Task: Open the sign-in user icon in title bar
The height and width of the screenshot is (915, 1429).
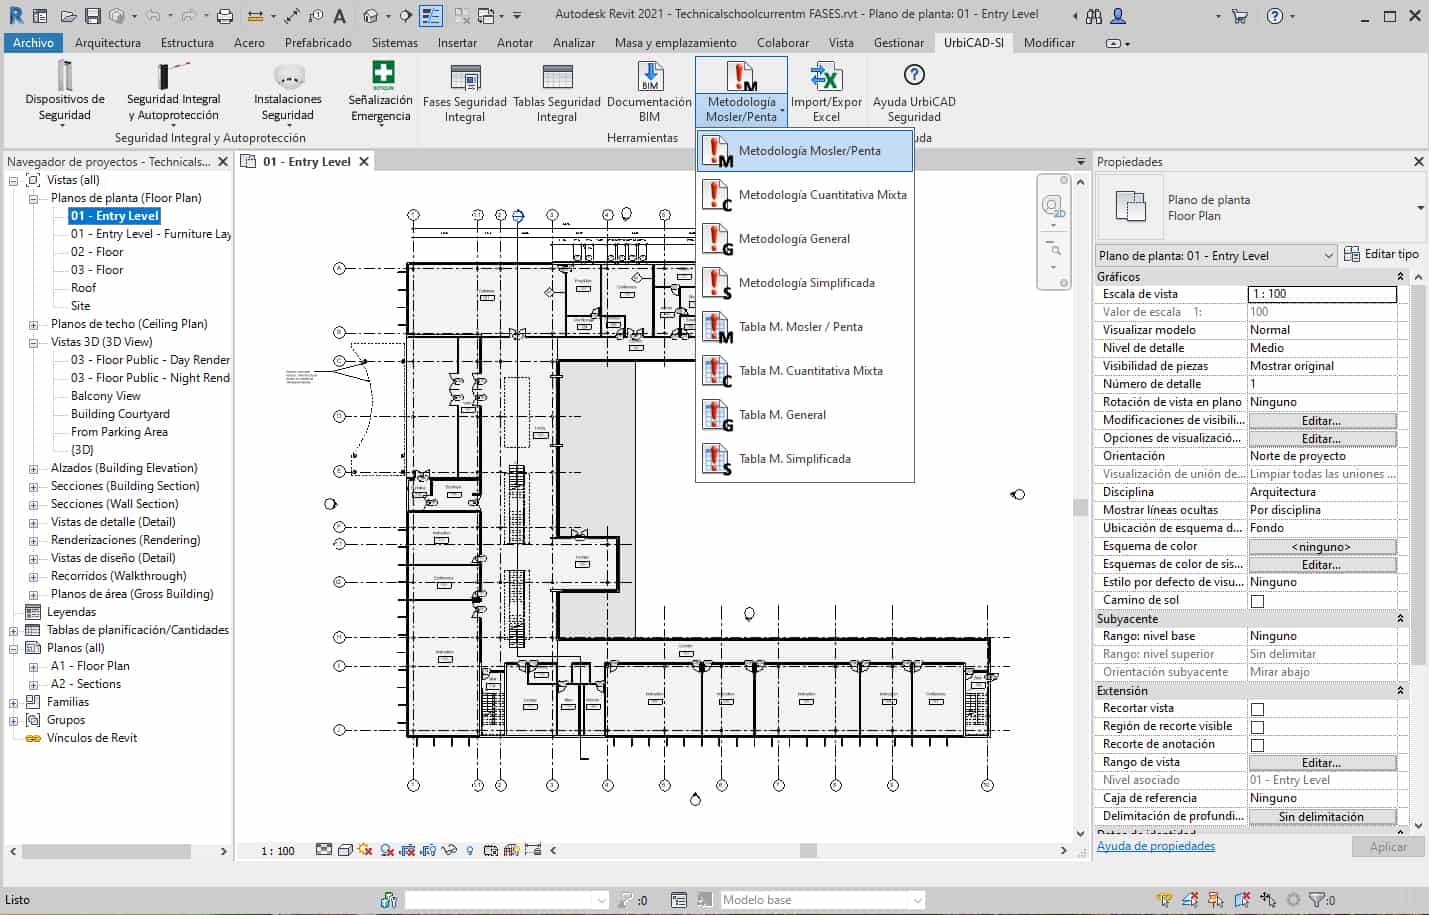Action: click(x=1118, y=16)
